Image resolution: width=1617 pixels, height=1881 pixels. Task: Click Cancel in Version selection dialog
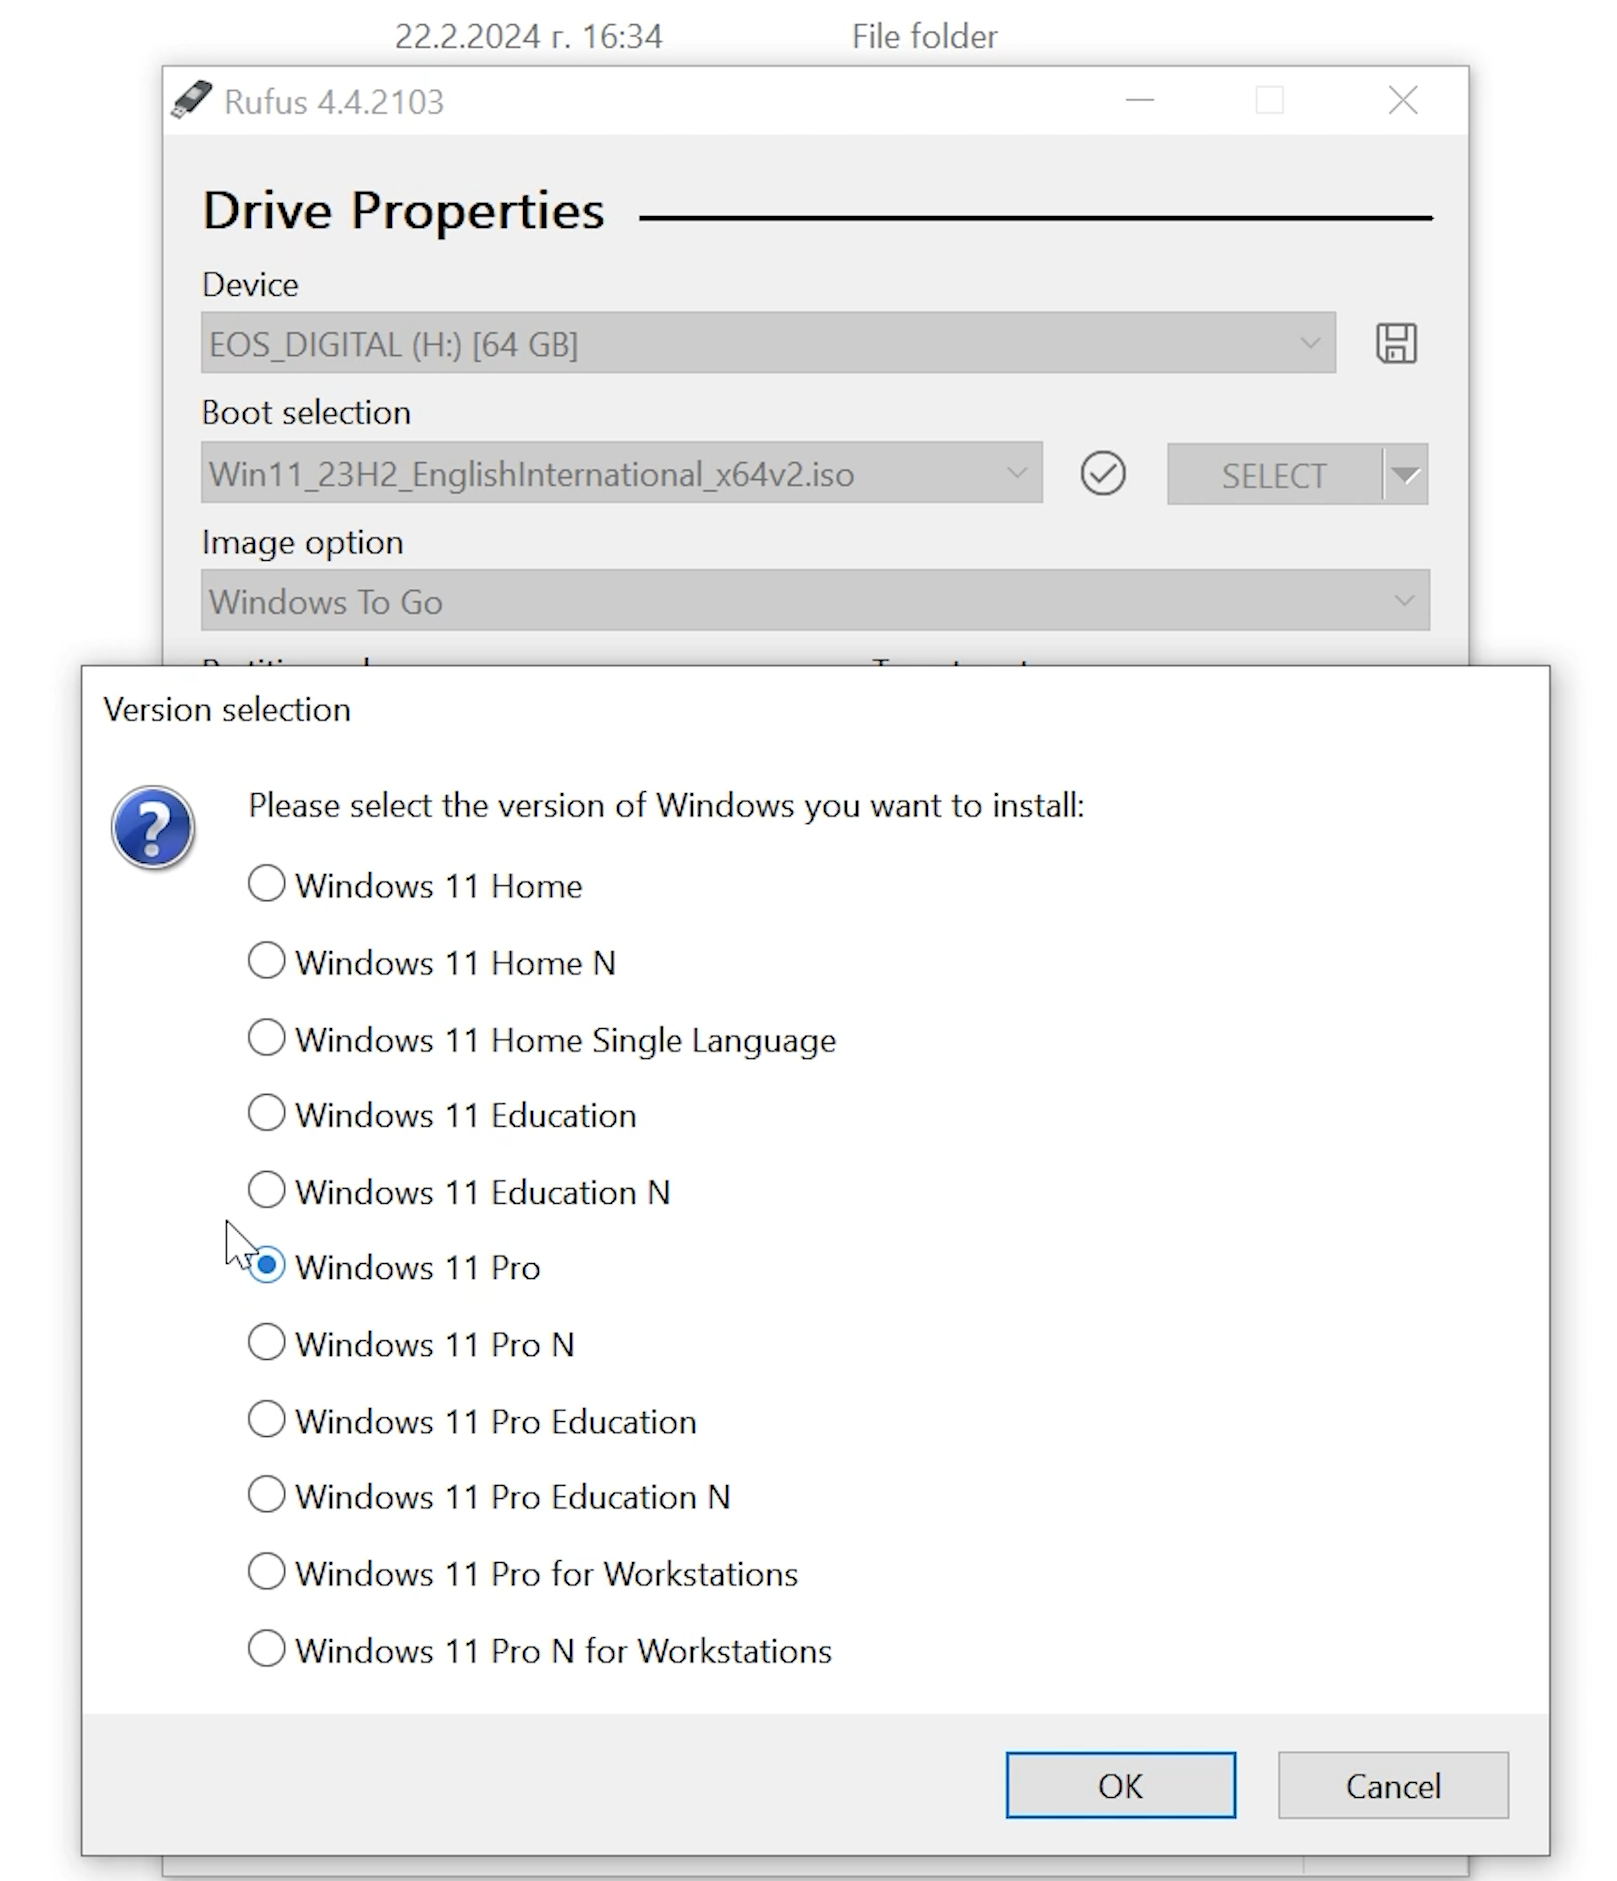tap(1393, 1786)
